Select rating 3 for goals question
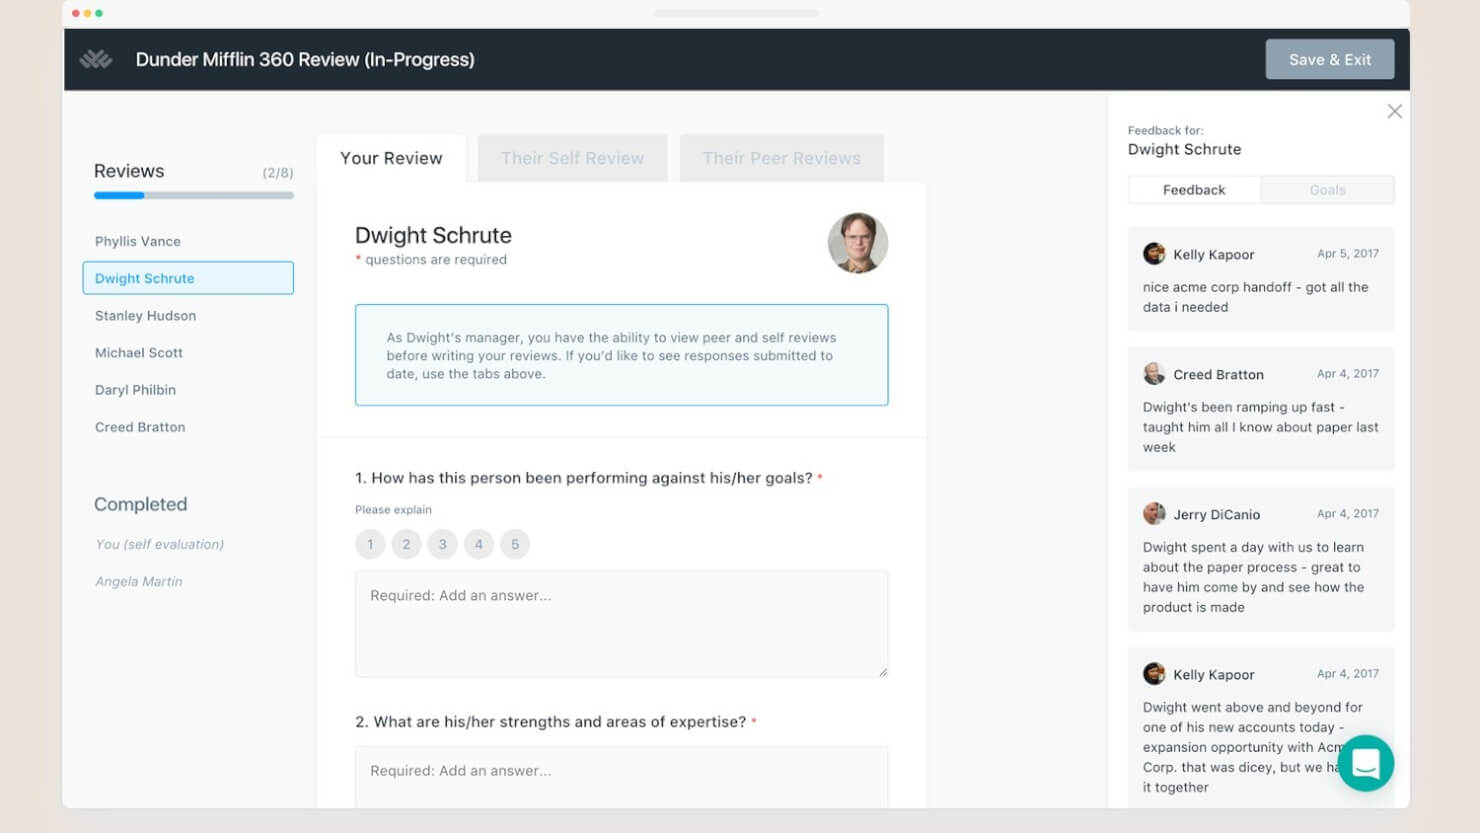1480x833 pixels. (x=442, y=544)
